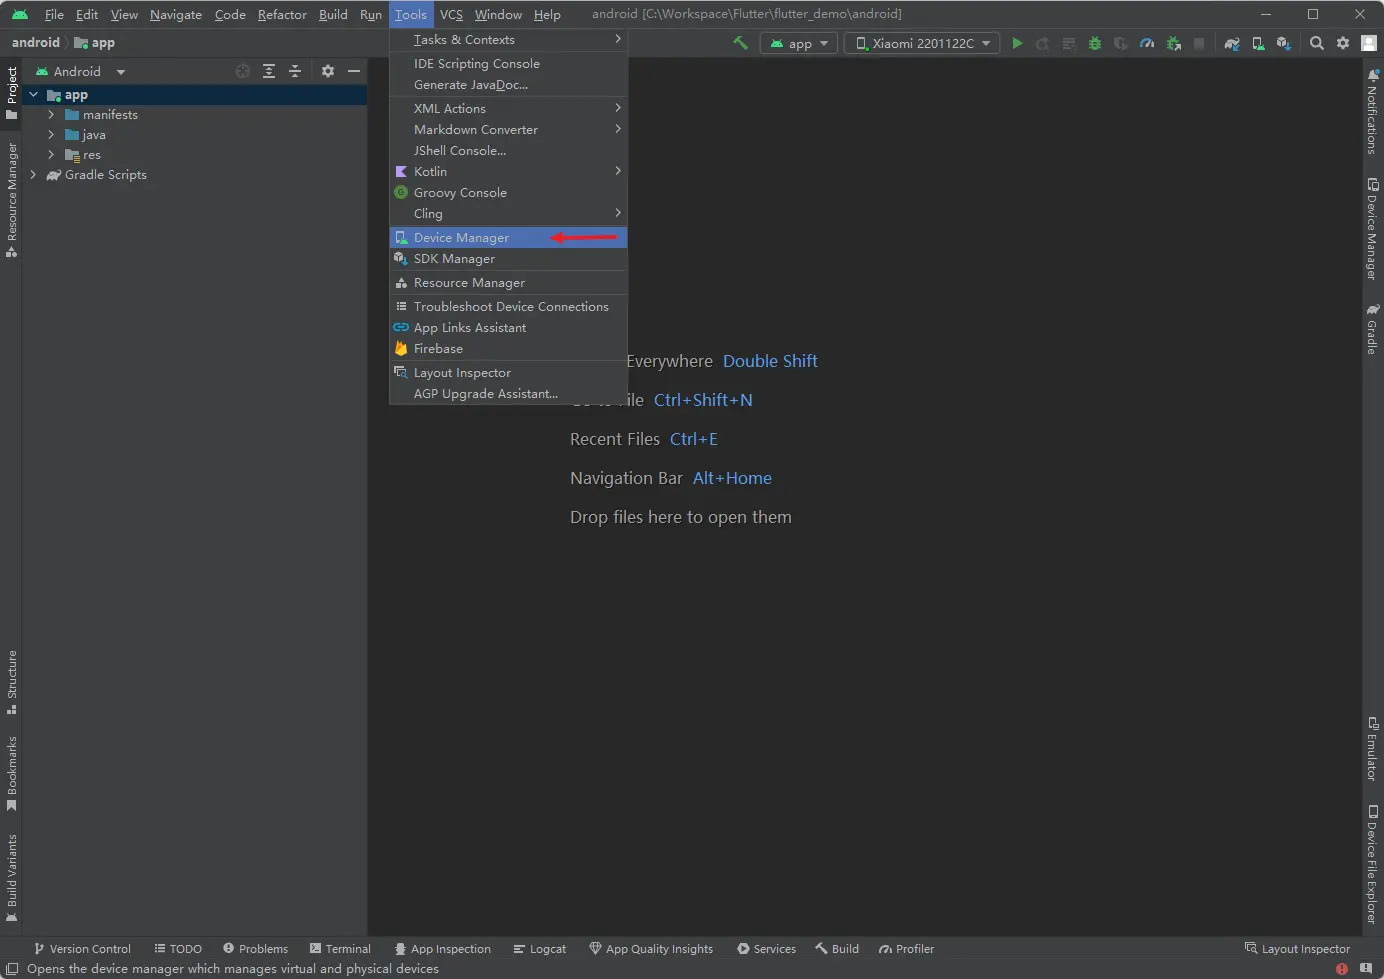Click the Make Project hammer icon
Image resolution: width=1384 pixels, height=979 pixels.
tap(740, 43)
